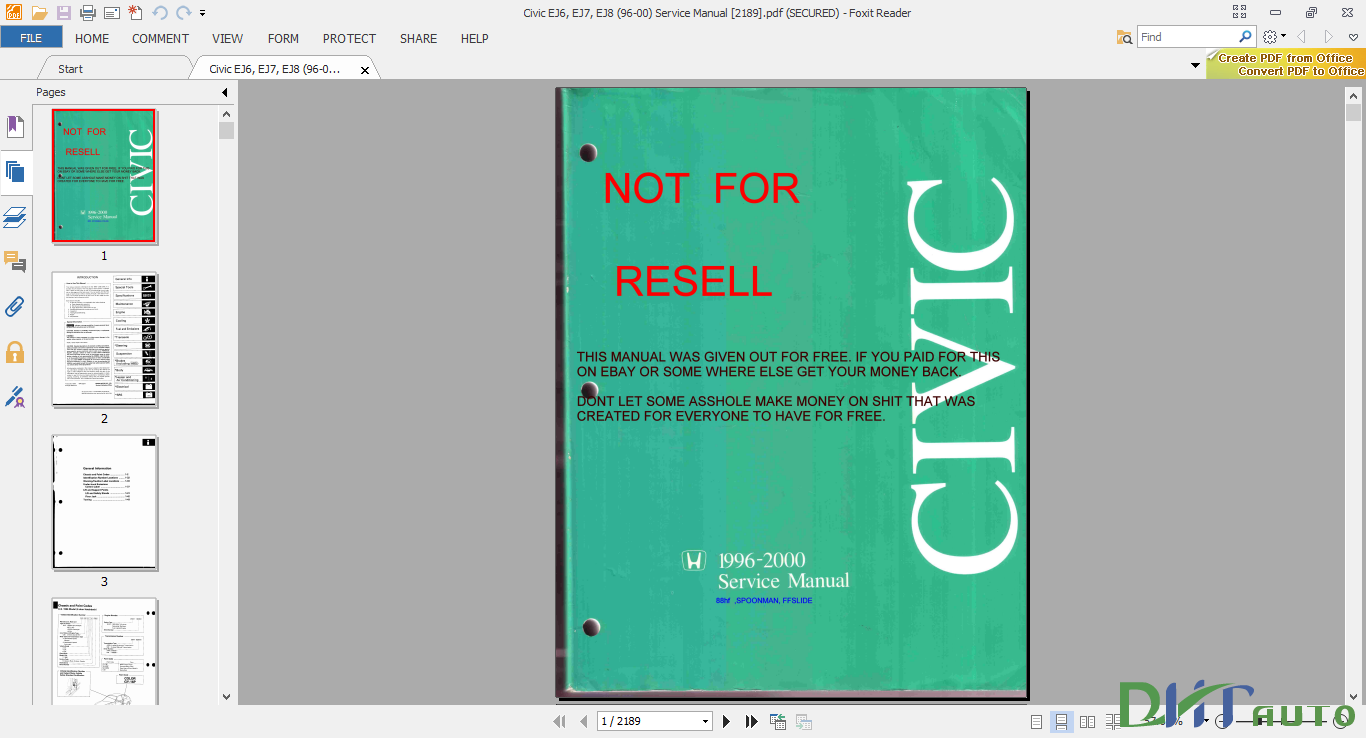Click the Create PDF from Office banner

click(x=1285, y=65)
